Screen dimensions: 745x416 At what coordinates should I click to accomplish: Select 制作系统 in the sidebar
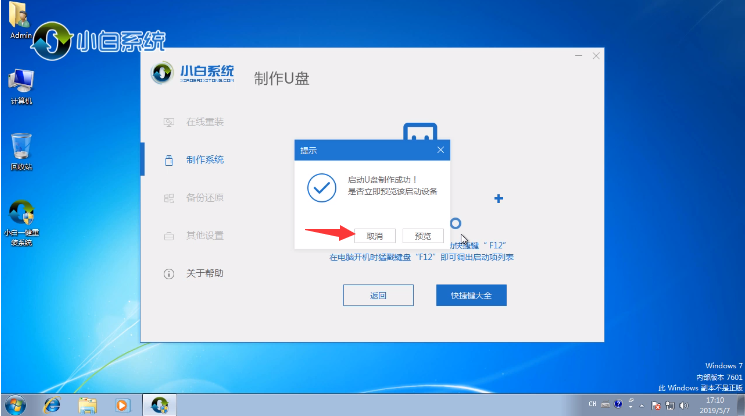point(205,160)
